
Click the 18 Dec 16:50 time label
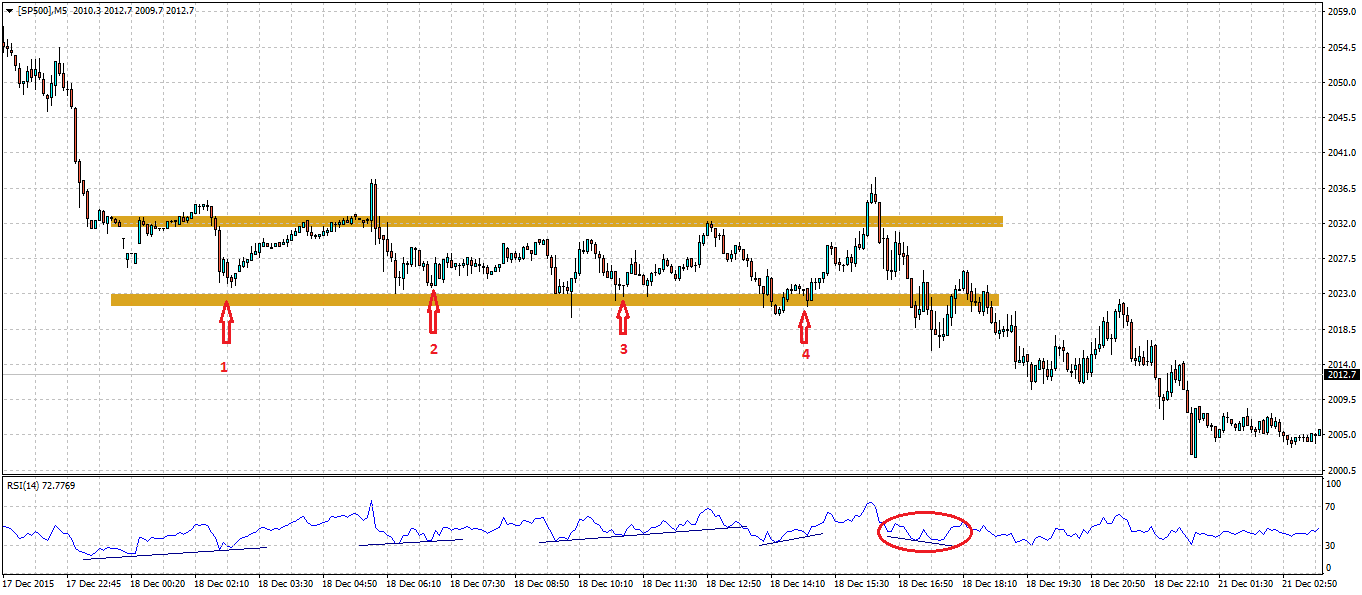tap(927, 582)
